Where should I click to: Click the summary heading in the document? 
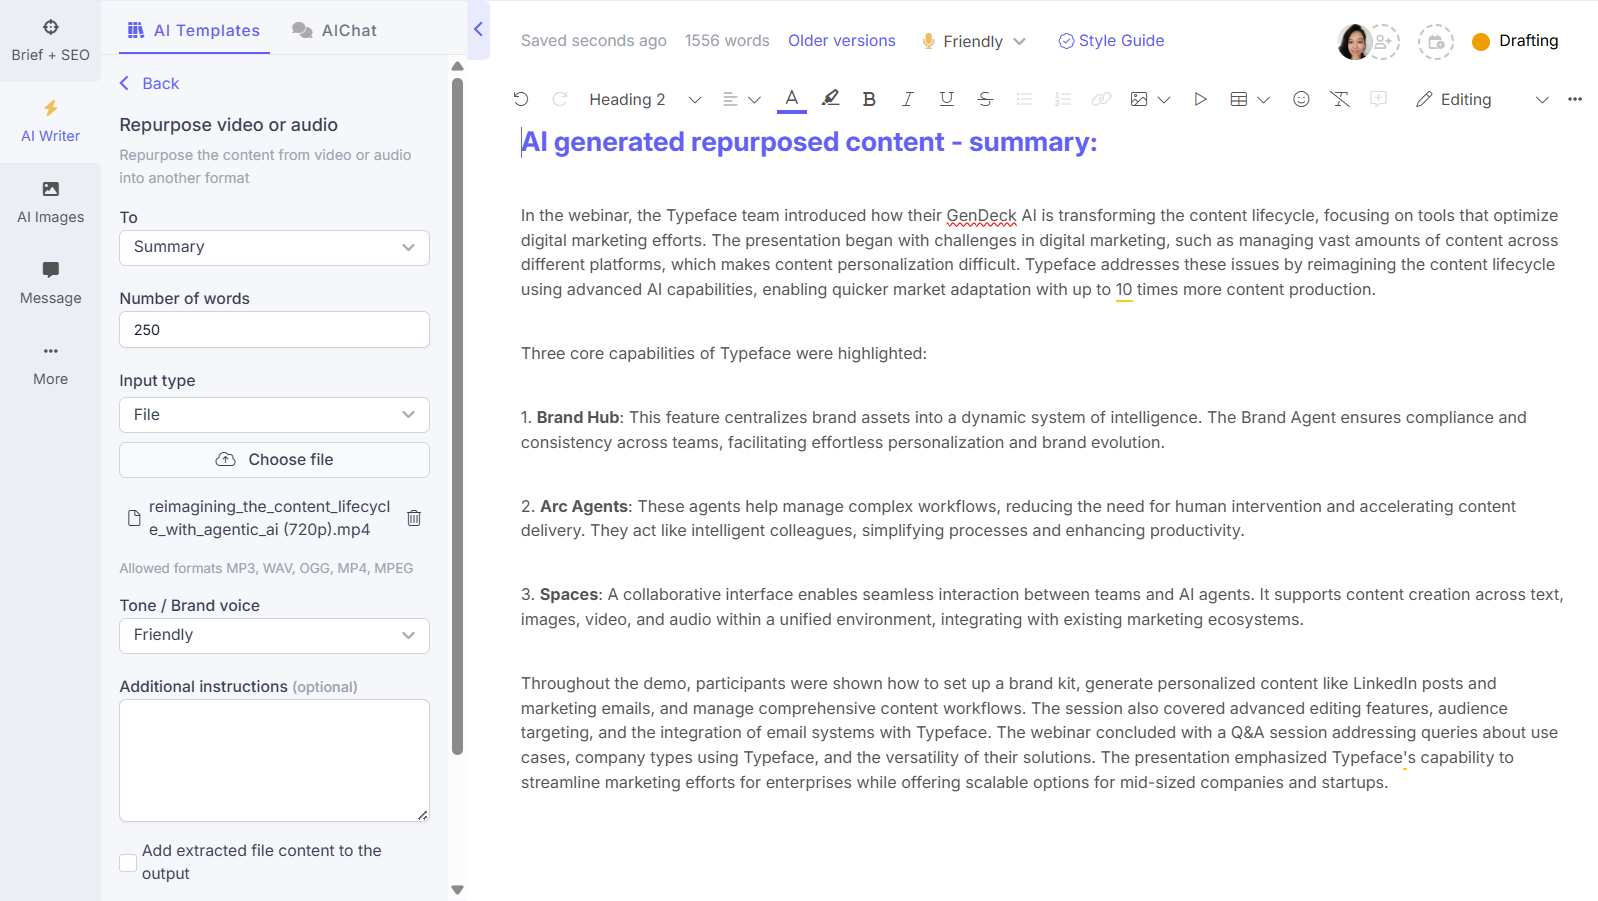coord(809,143)
